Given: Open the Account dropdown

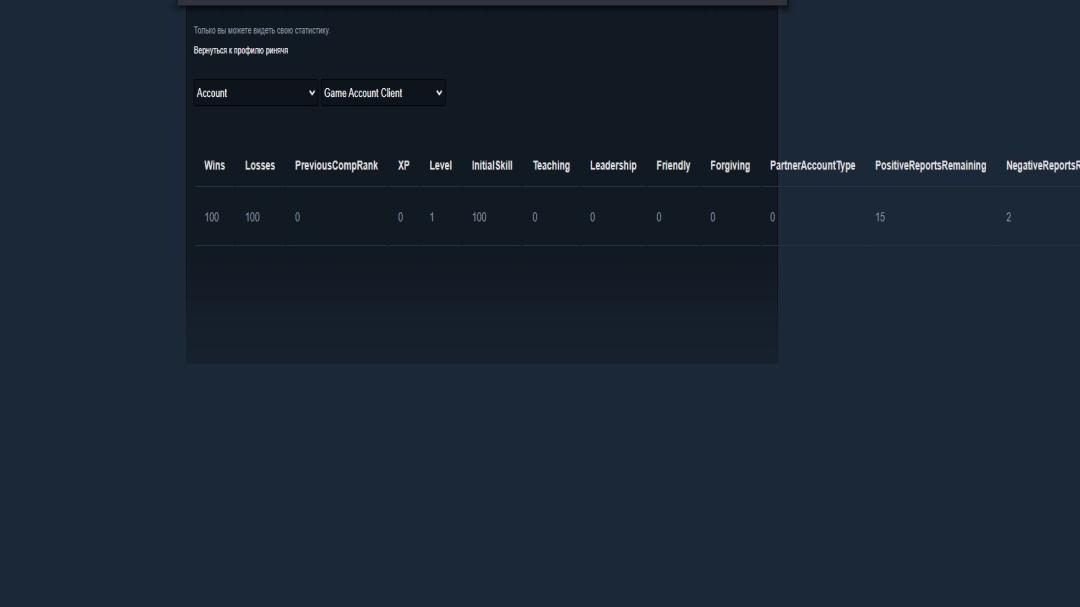Looking at the screenshot, I should pos(256,93).
